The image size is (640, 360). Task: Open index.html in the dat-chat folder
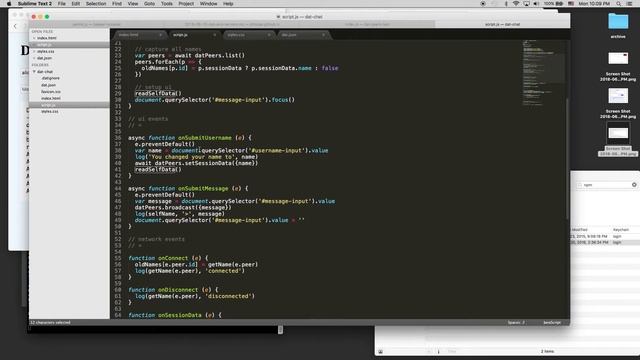[51, 98]
